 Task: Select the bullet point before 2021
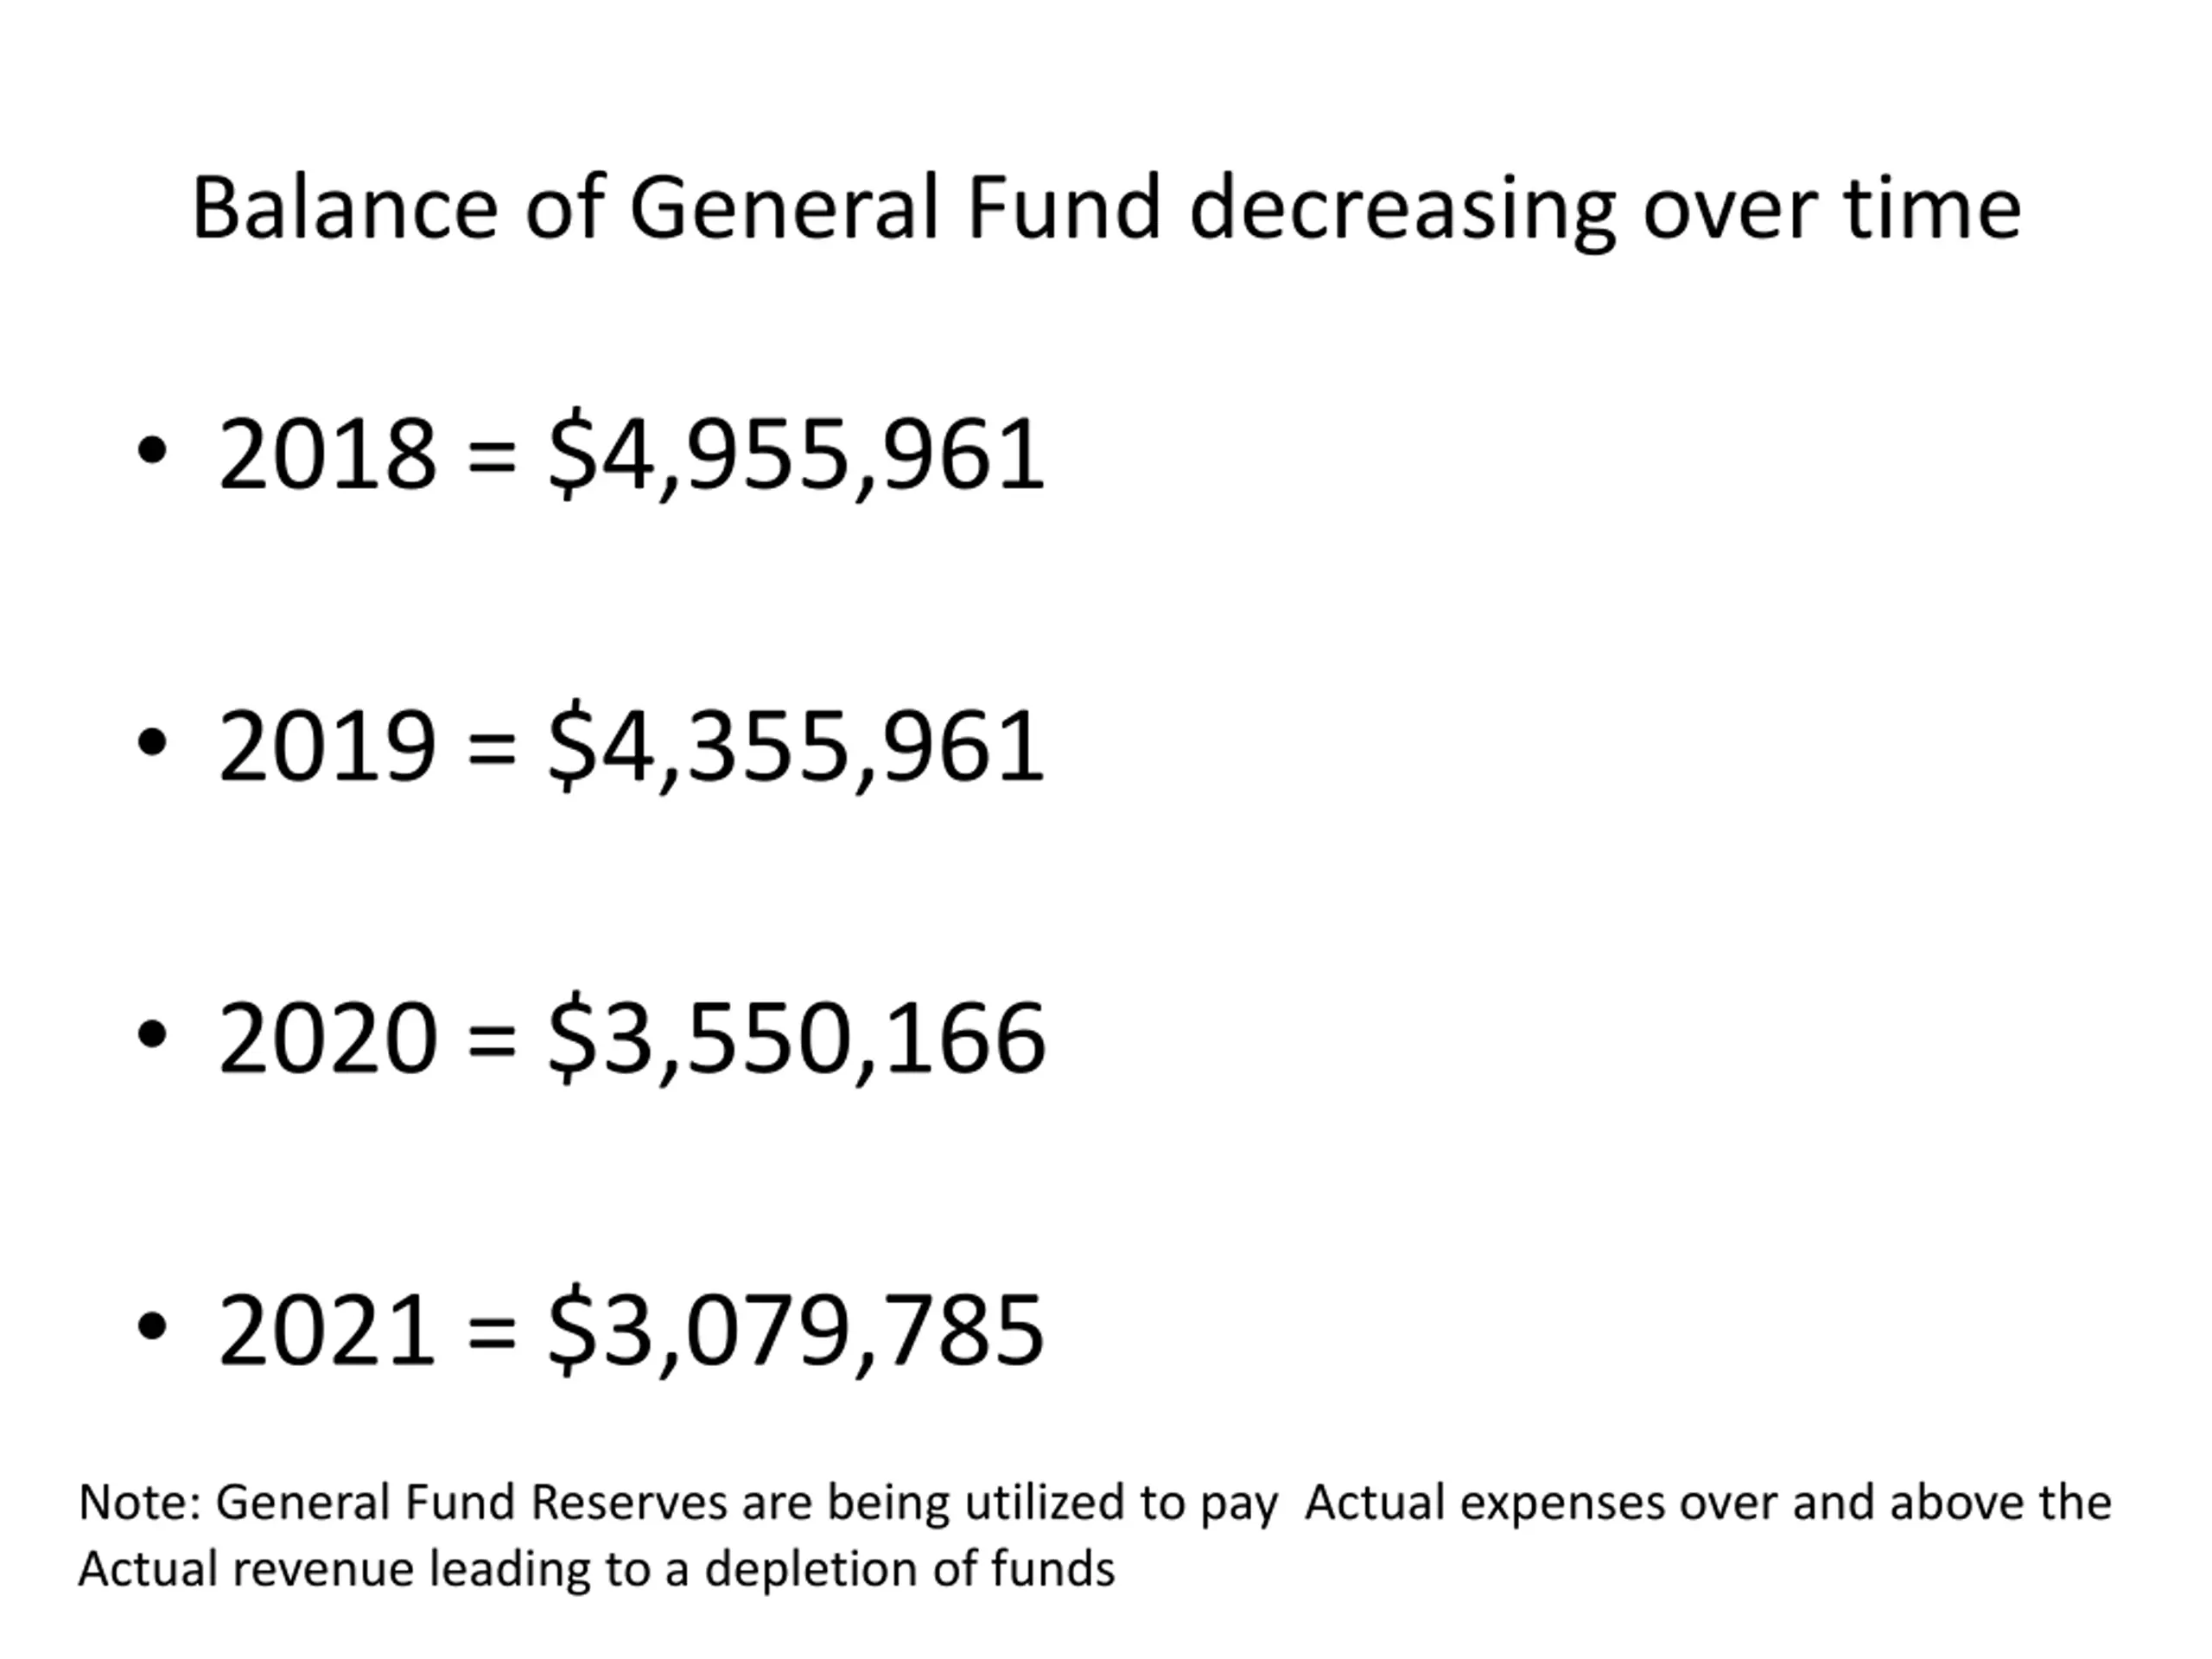tap(151, 1328)
